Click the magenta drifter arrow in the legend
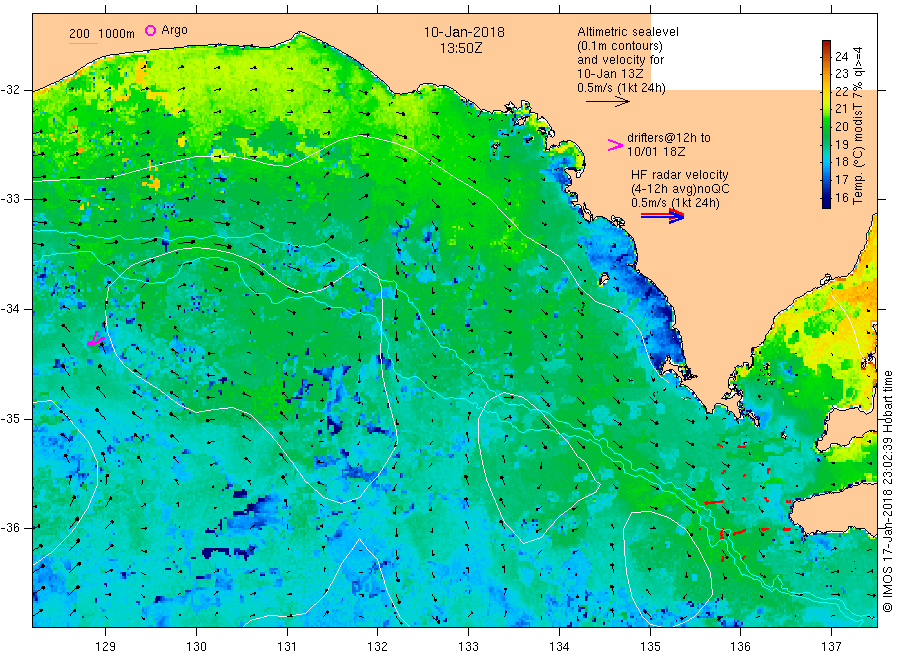Image resolution: width=900 pixels, height=660 pixels. (615, 145)
